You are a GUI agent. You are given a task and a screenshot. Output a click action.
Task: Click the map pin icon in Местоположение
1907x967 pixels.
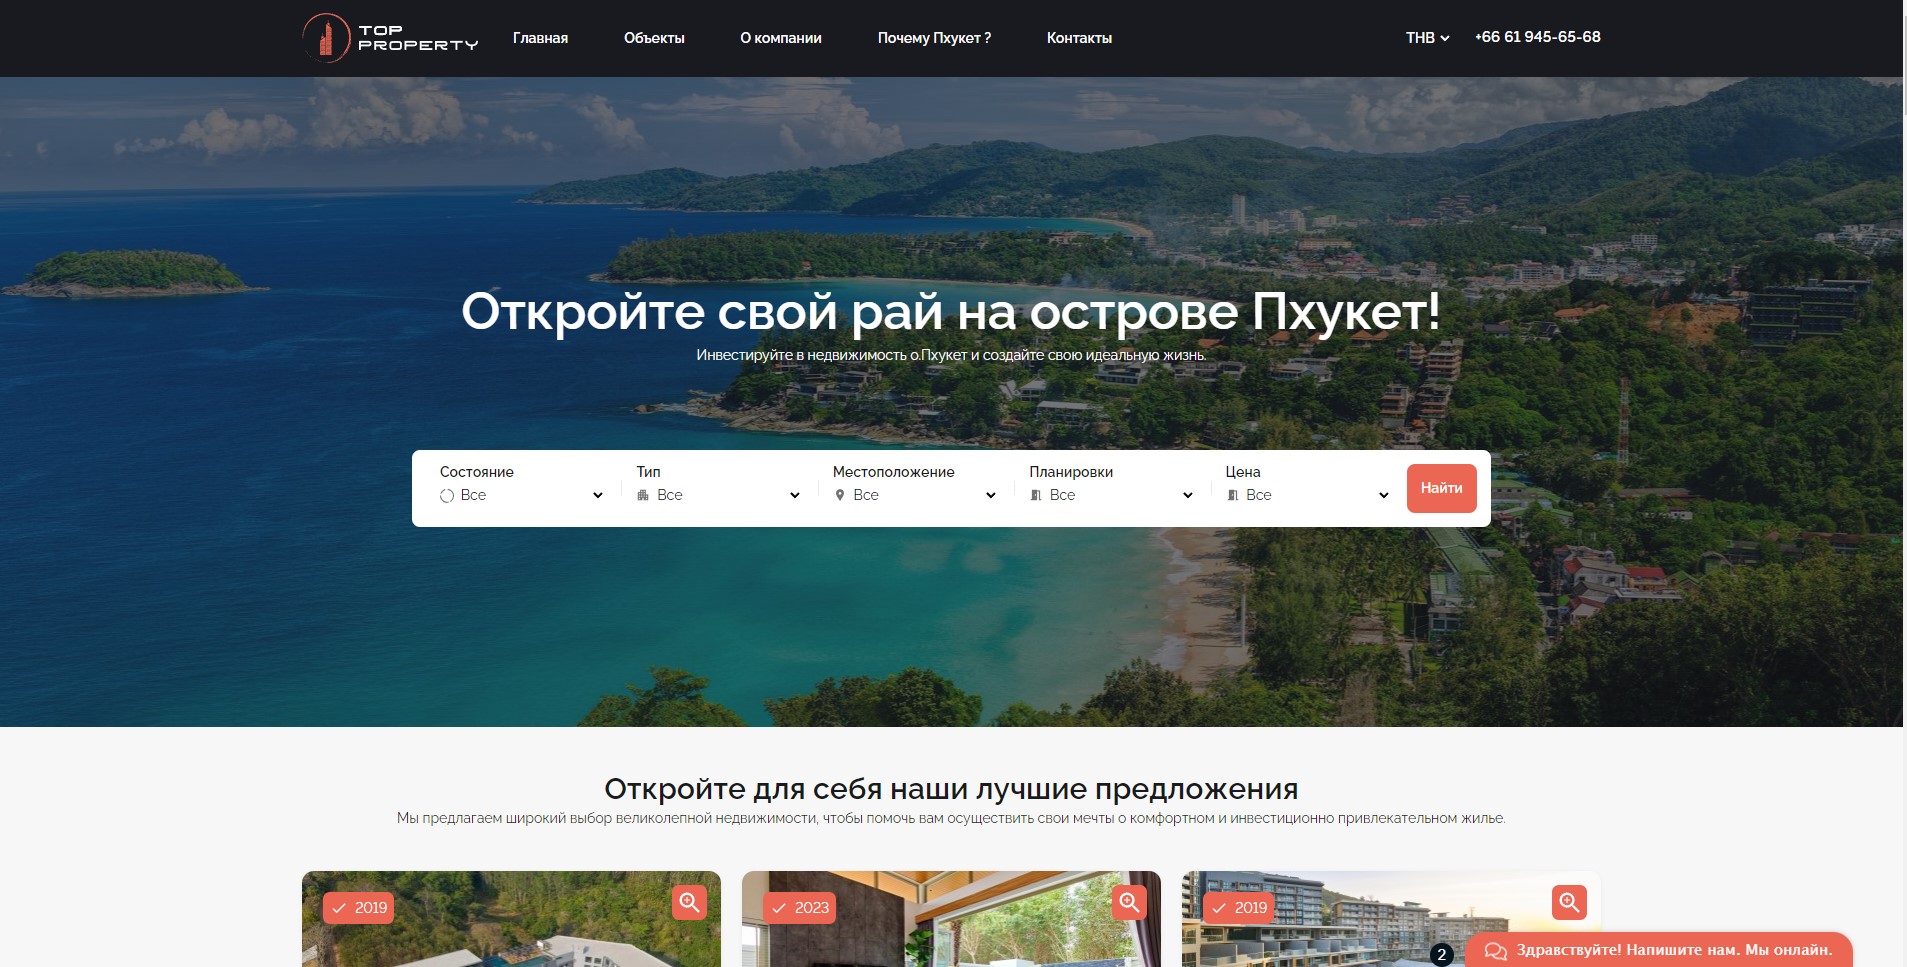click(840, 495)
